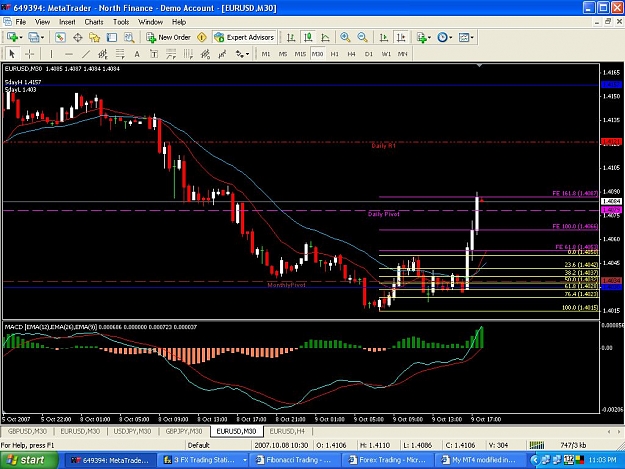Switch timeframe to H1
Viewport: 625px width, 469px height.
334,54
